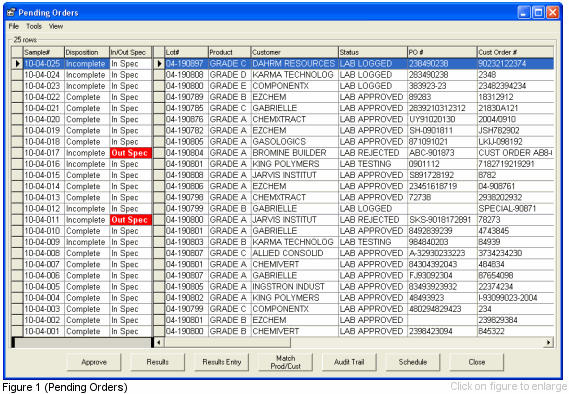569x394 pixels.
Task: Select sample 10-04-022
Action: pos(44,97)
